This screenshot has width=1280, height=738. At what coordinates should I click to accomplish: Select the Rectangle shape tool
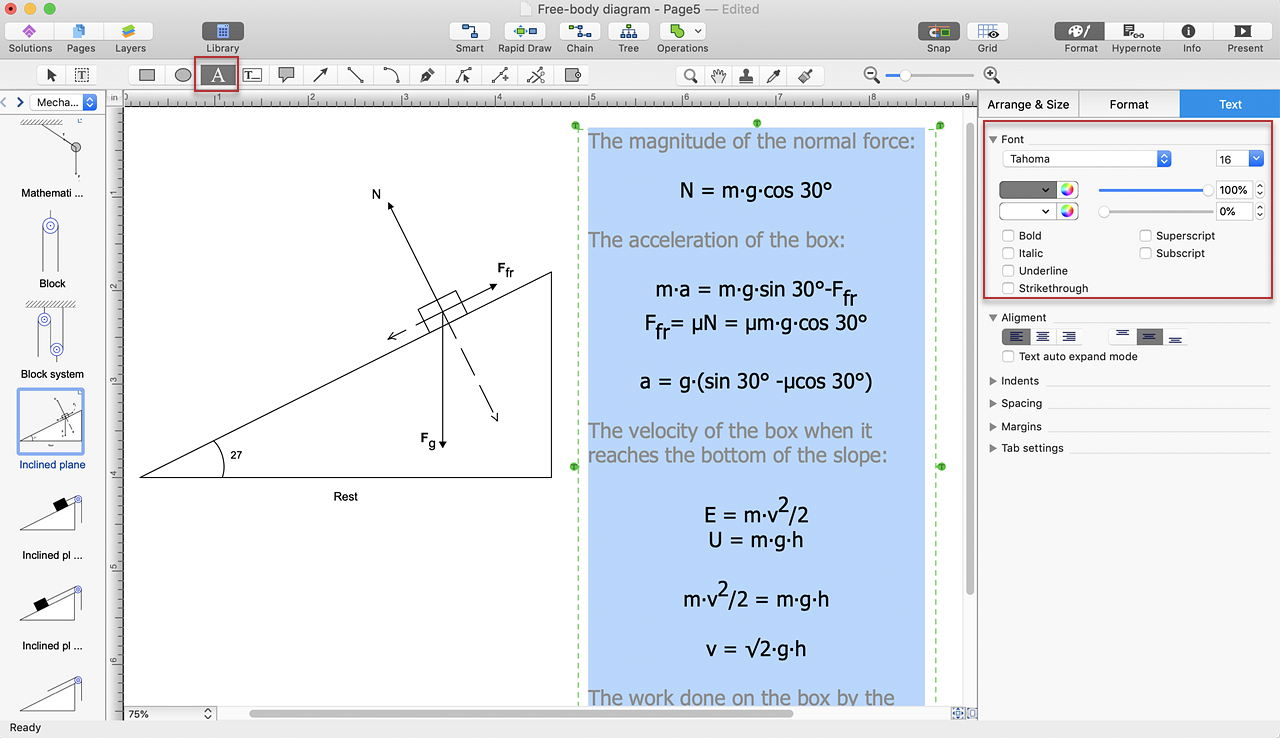147,75
